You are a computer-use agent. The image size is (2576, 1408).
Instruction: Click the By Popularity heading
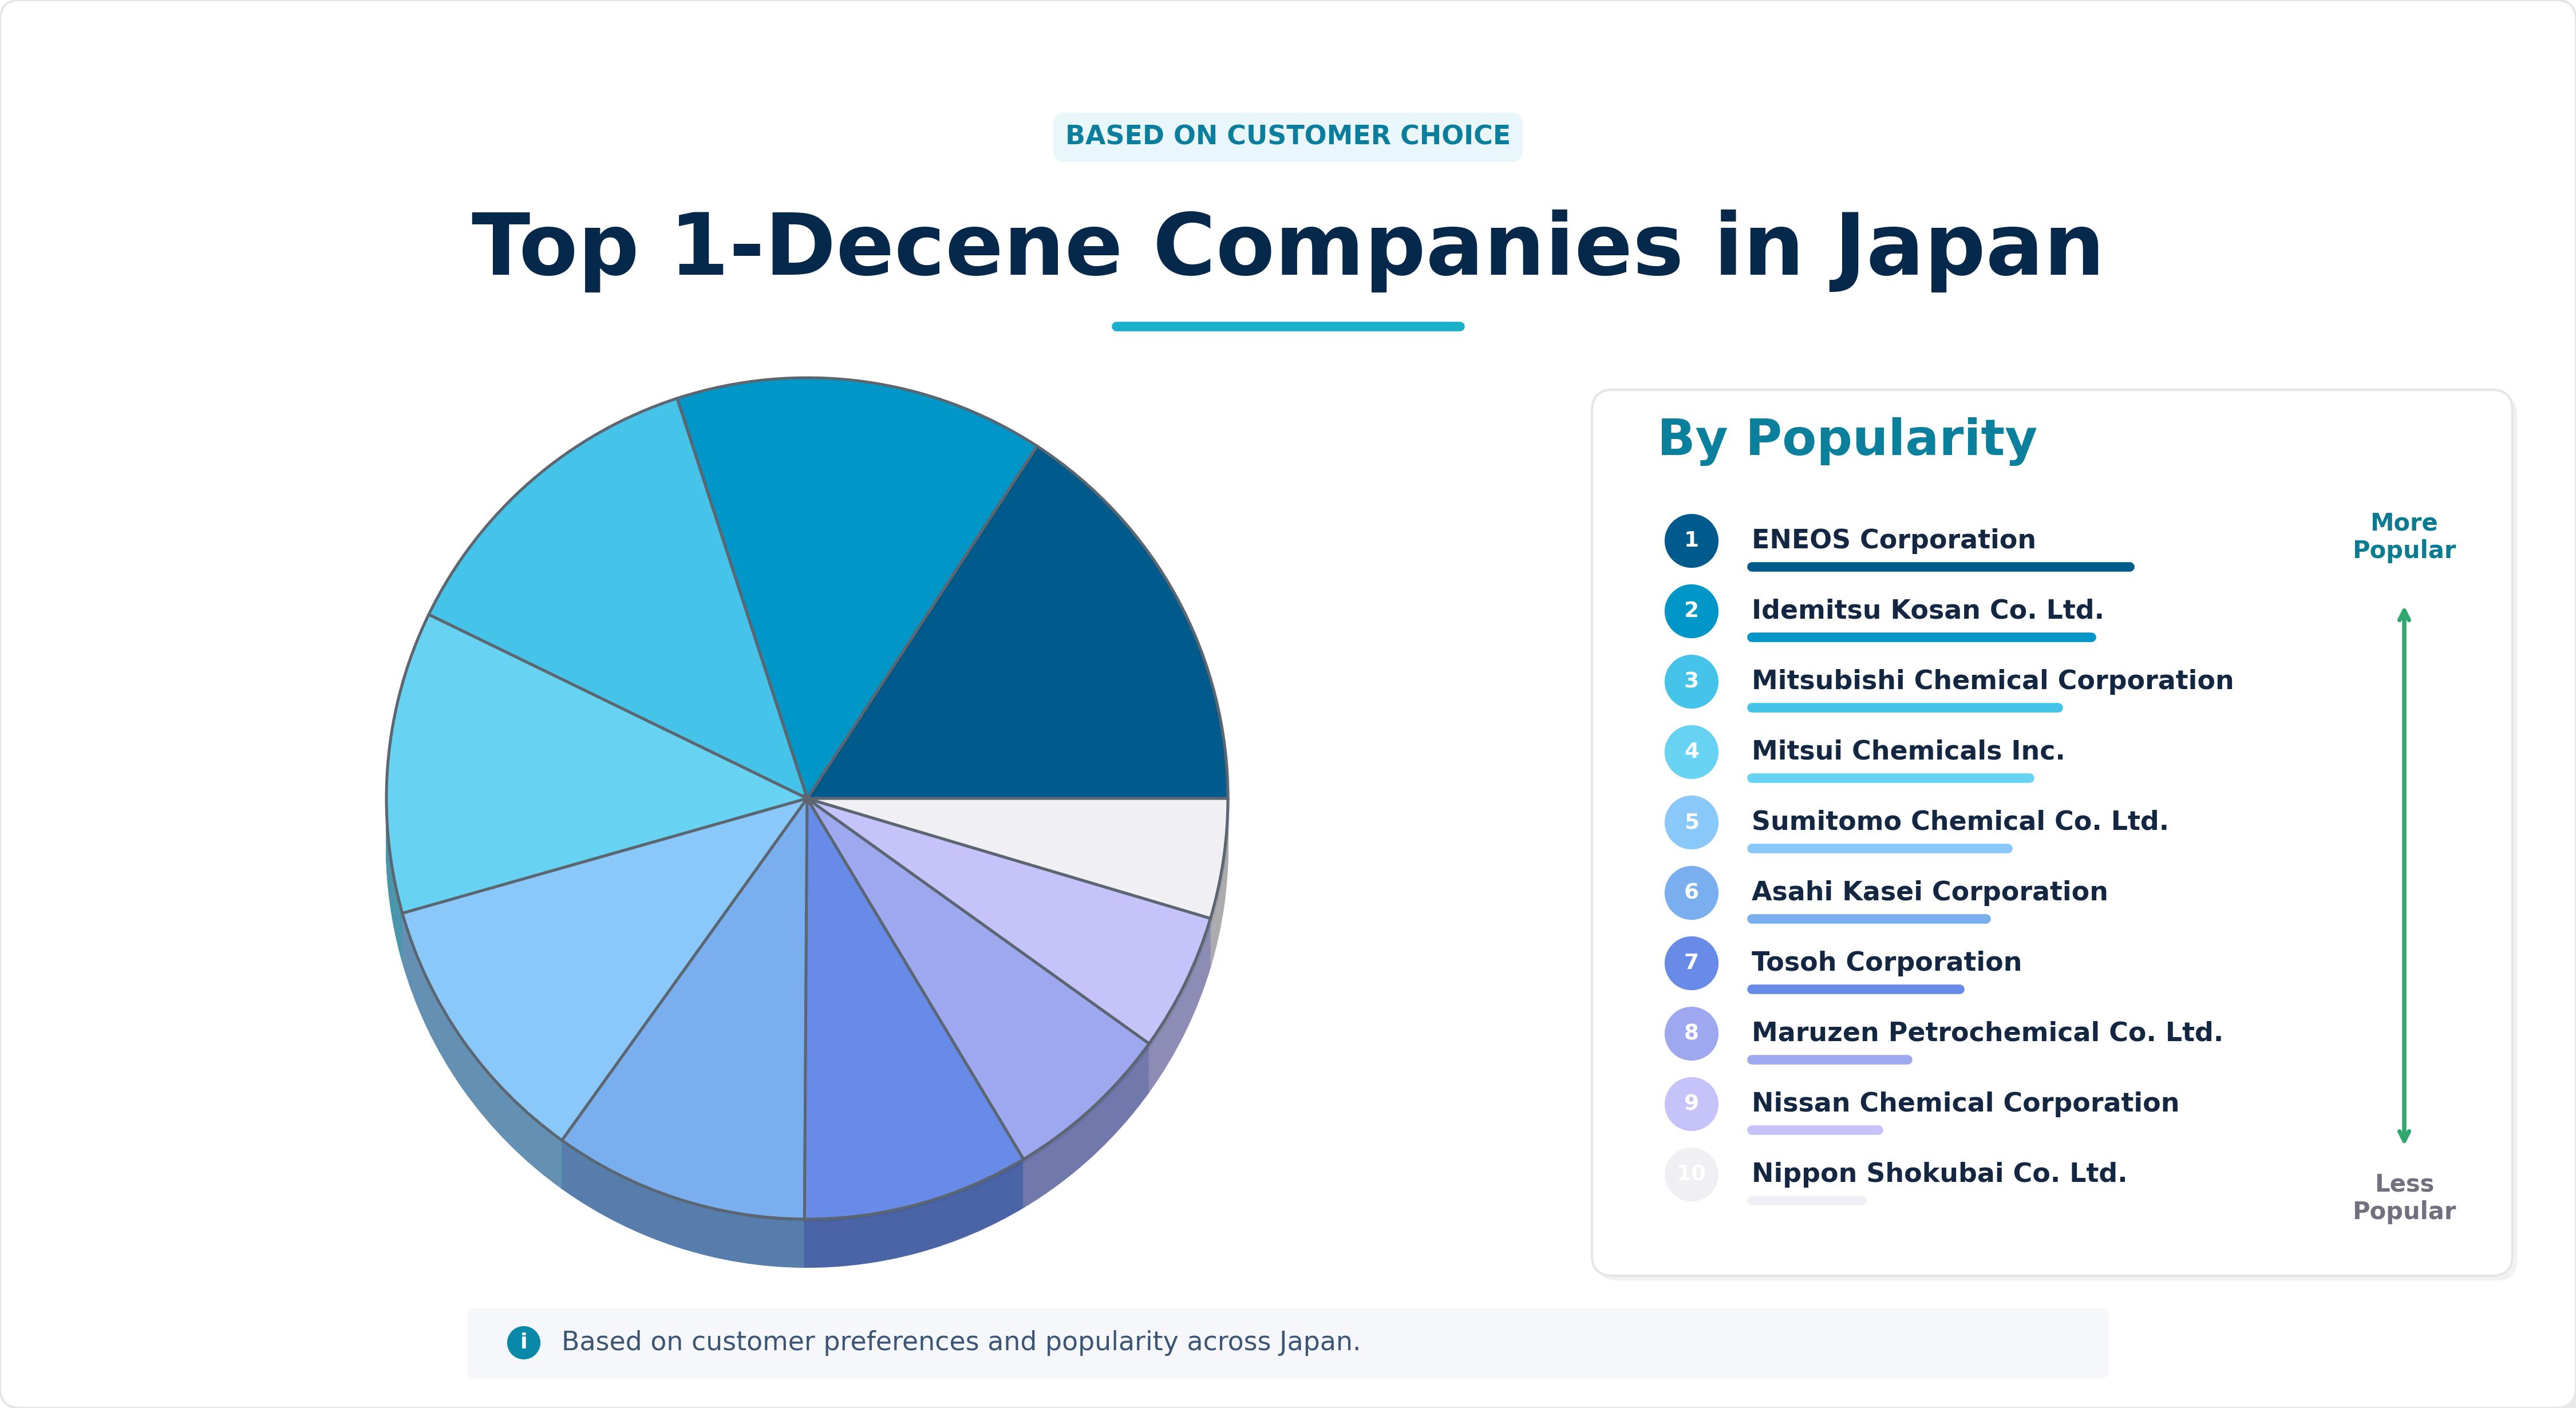[x=1846, y=439]
